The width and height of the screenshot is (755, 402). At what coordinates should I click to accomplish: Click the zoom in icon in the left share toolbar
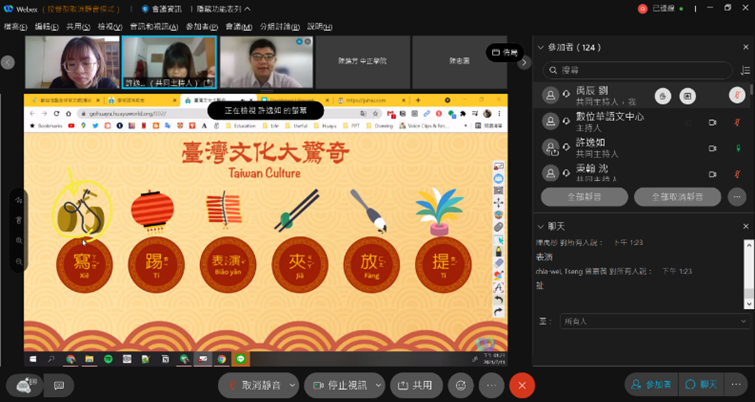point(19,241)
